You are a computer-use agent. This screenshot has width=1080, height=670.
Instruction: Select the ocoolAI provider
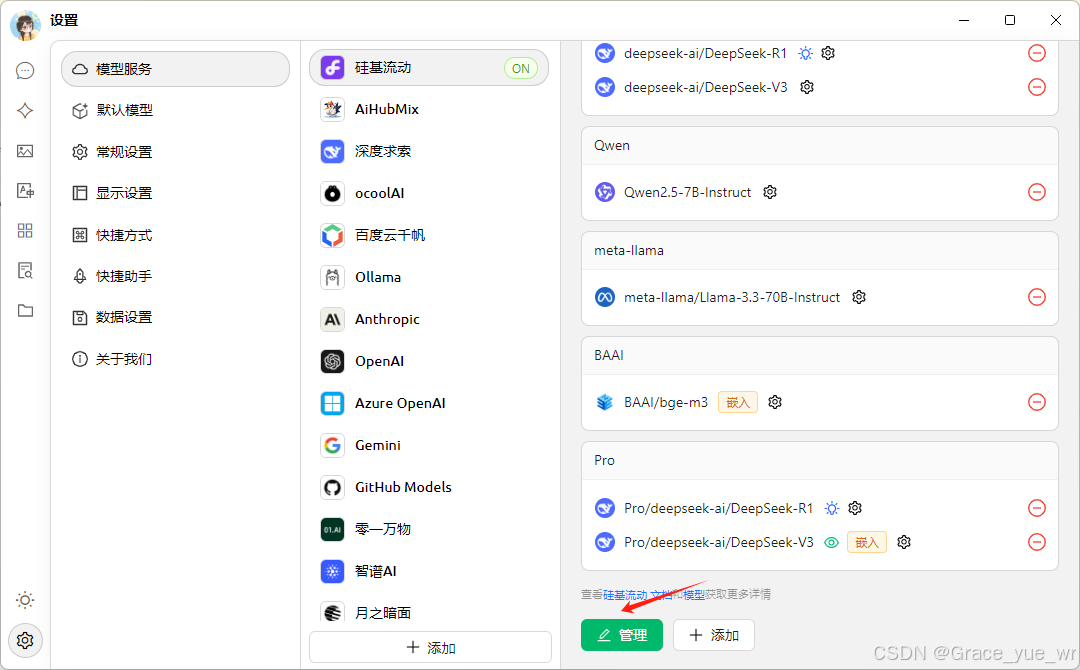click(x=429, y=193)
